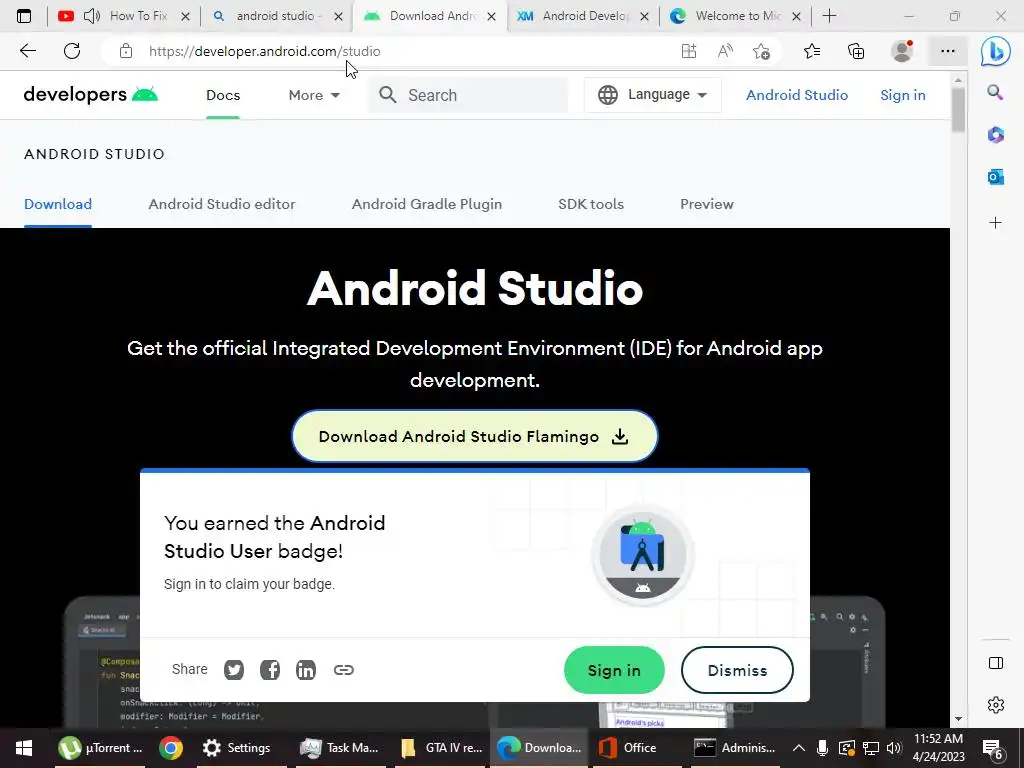Close the android studio search tab
This screenshot has width=1024, height=768.
(338, 16)
